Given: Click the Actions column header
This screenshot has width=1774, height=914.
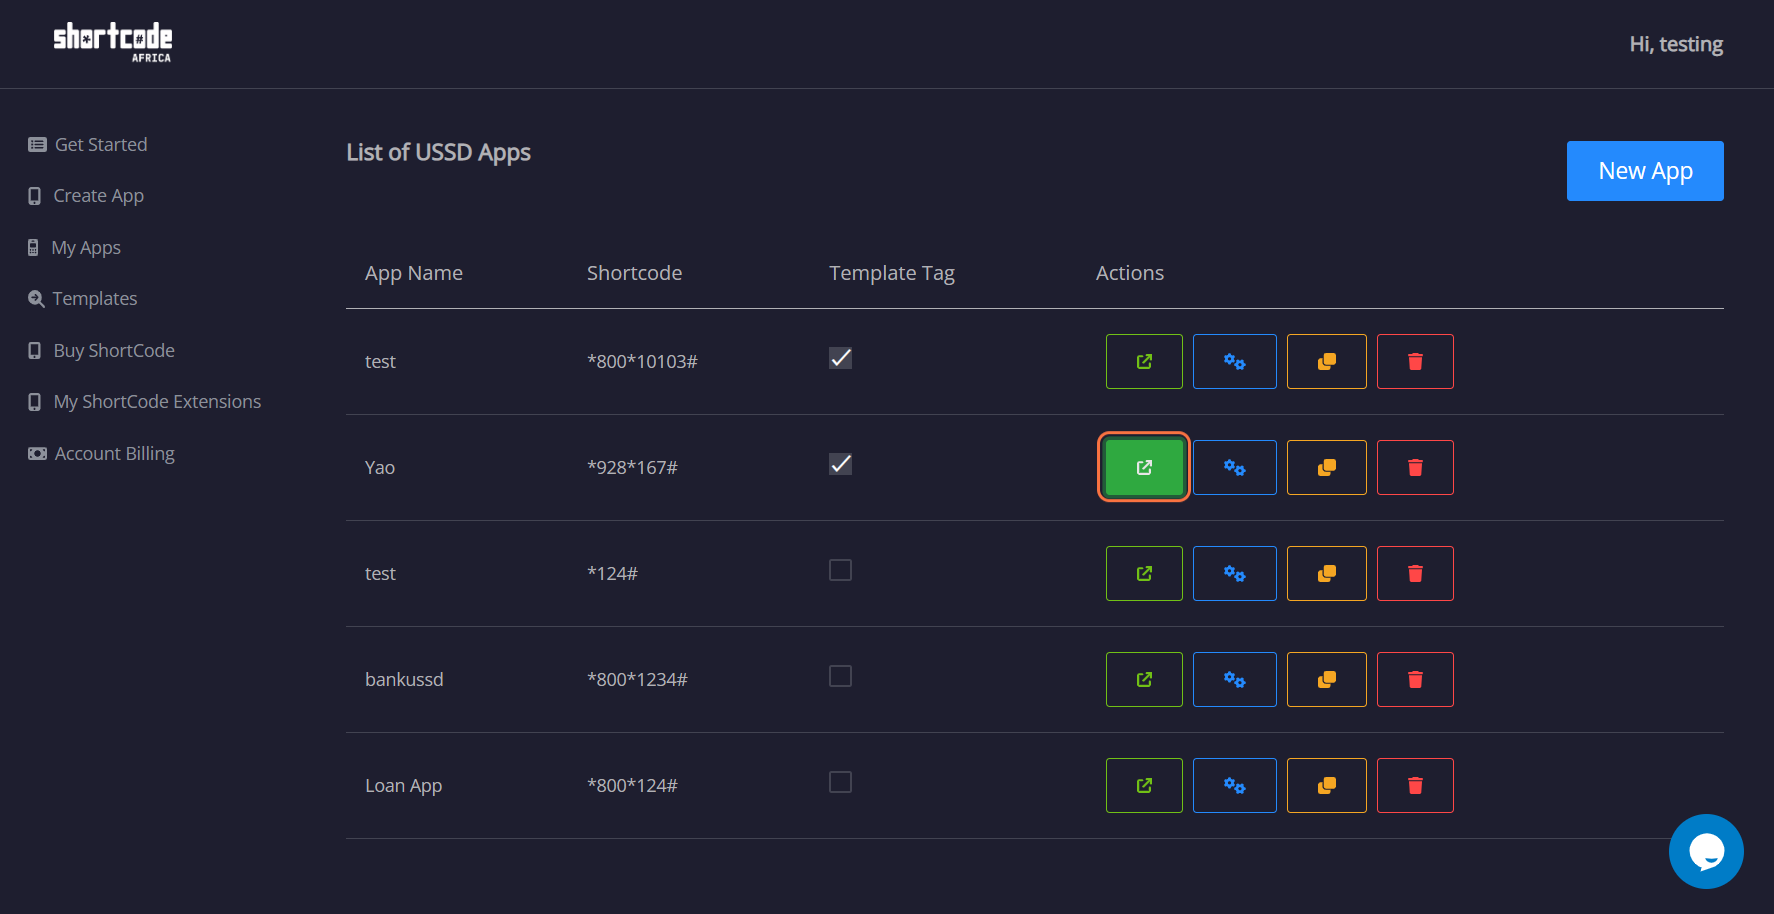Looking at the screenshot, I should click(x=1130, y=273).
